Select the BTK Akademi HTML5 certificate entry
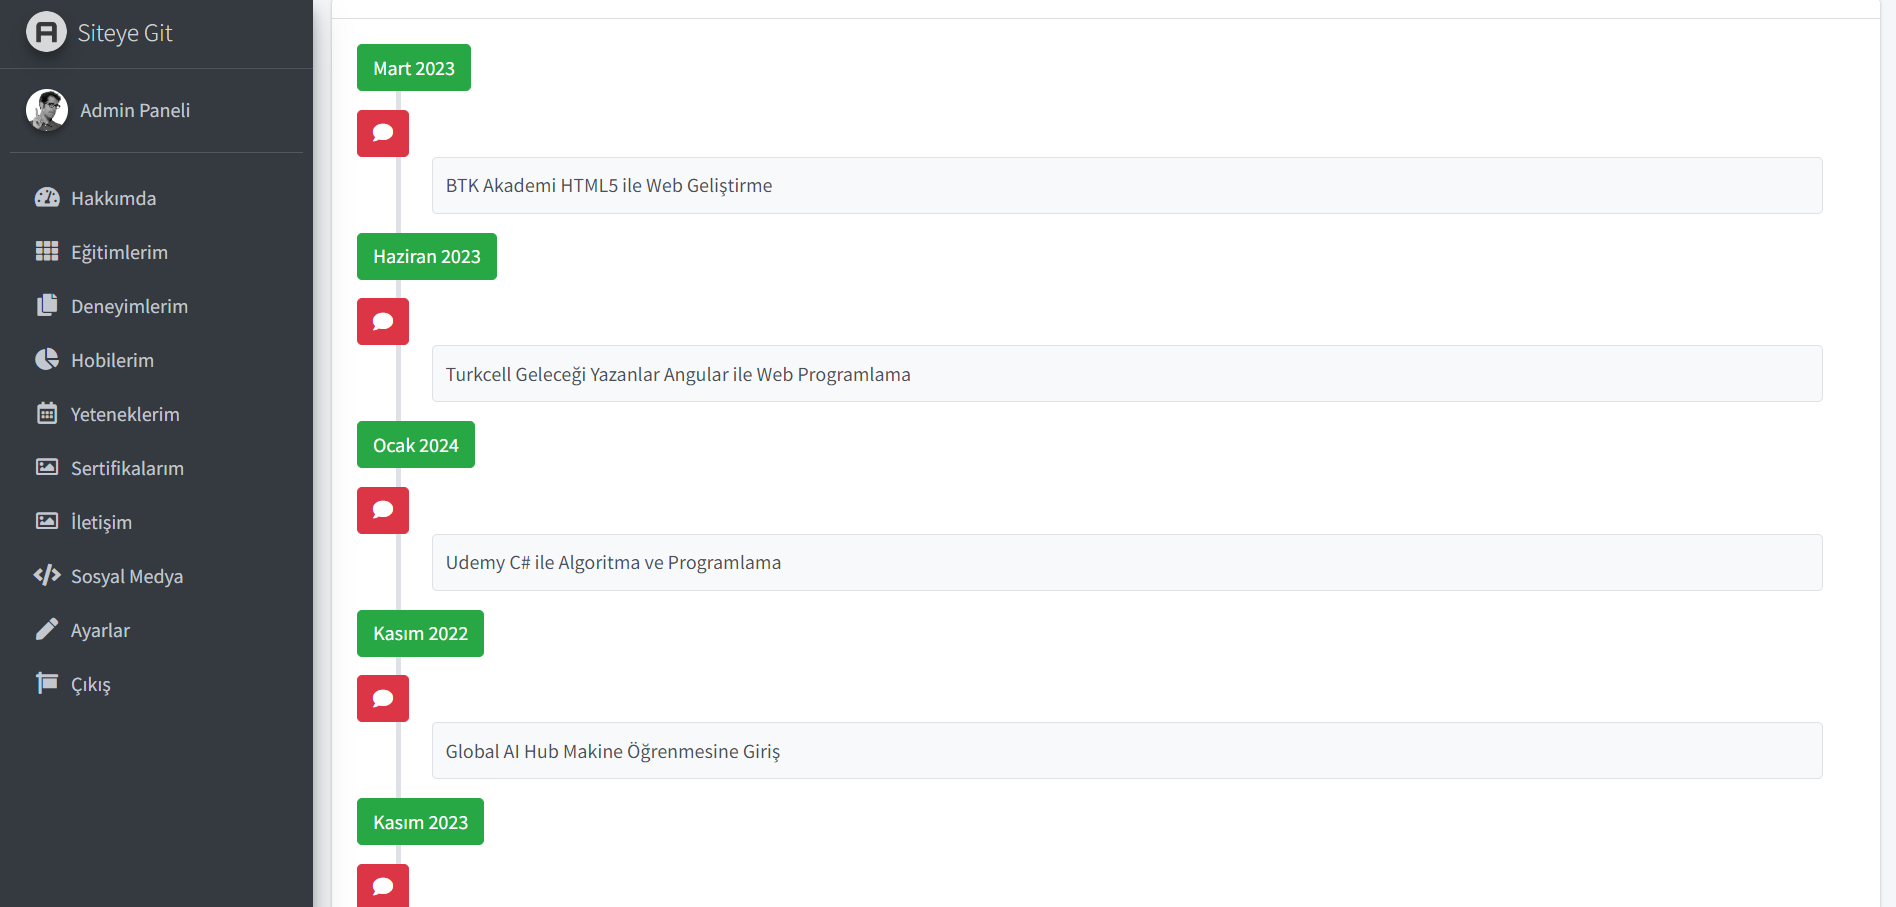Screen dimensions: 1896x907 pos(1127,185)
